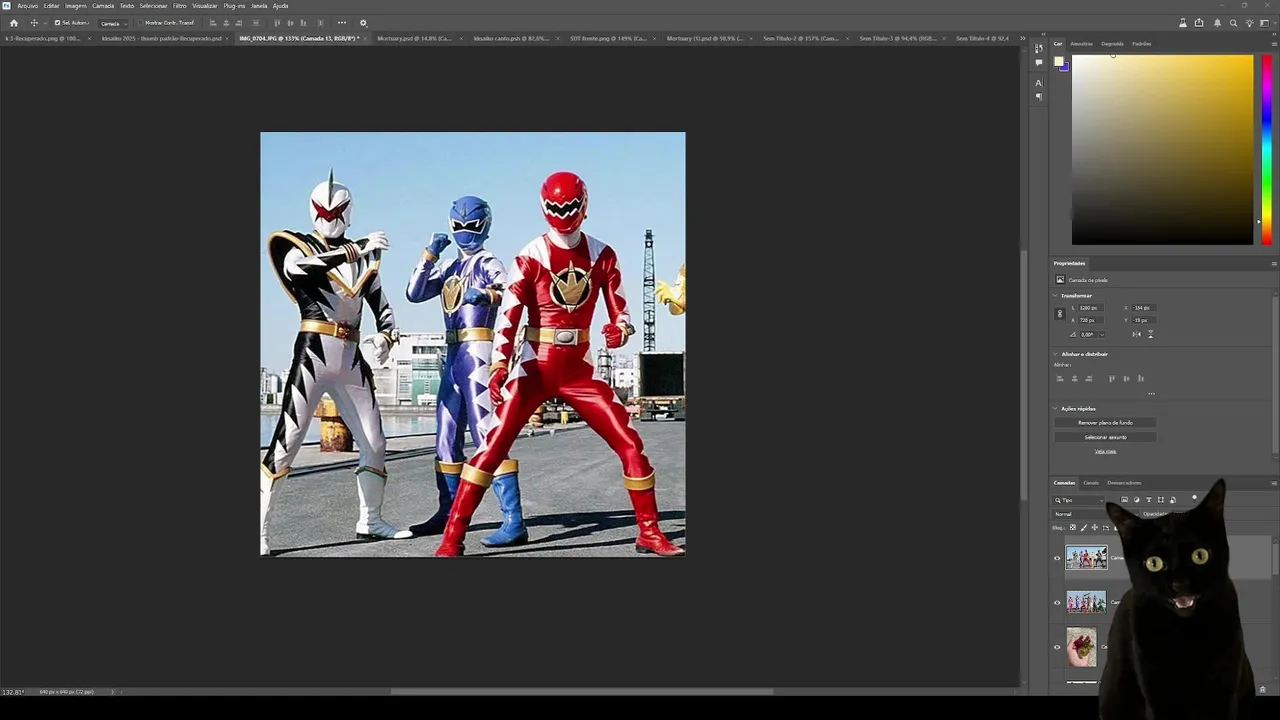The image size is (1280, 720).
Task: Click the search magnifier icon
Action: click(1233, 23)
